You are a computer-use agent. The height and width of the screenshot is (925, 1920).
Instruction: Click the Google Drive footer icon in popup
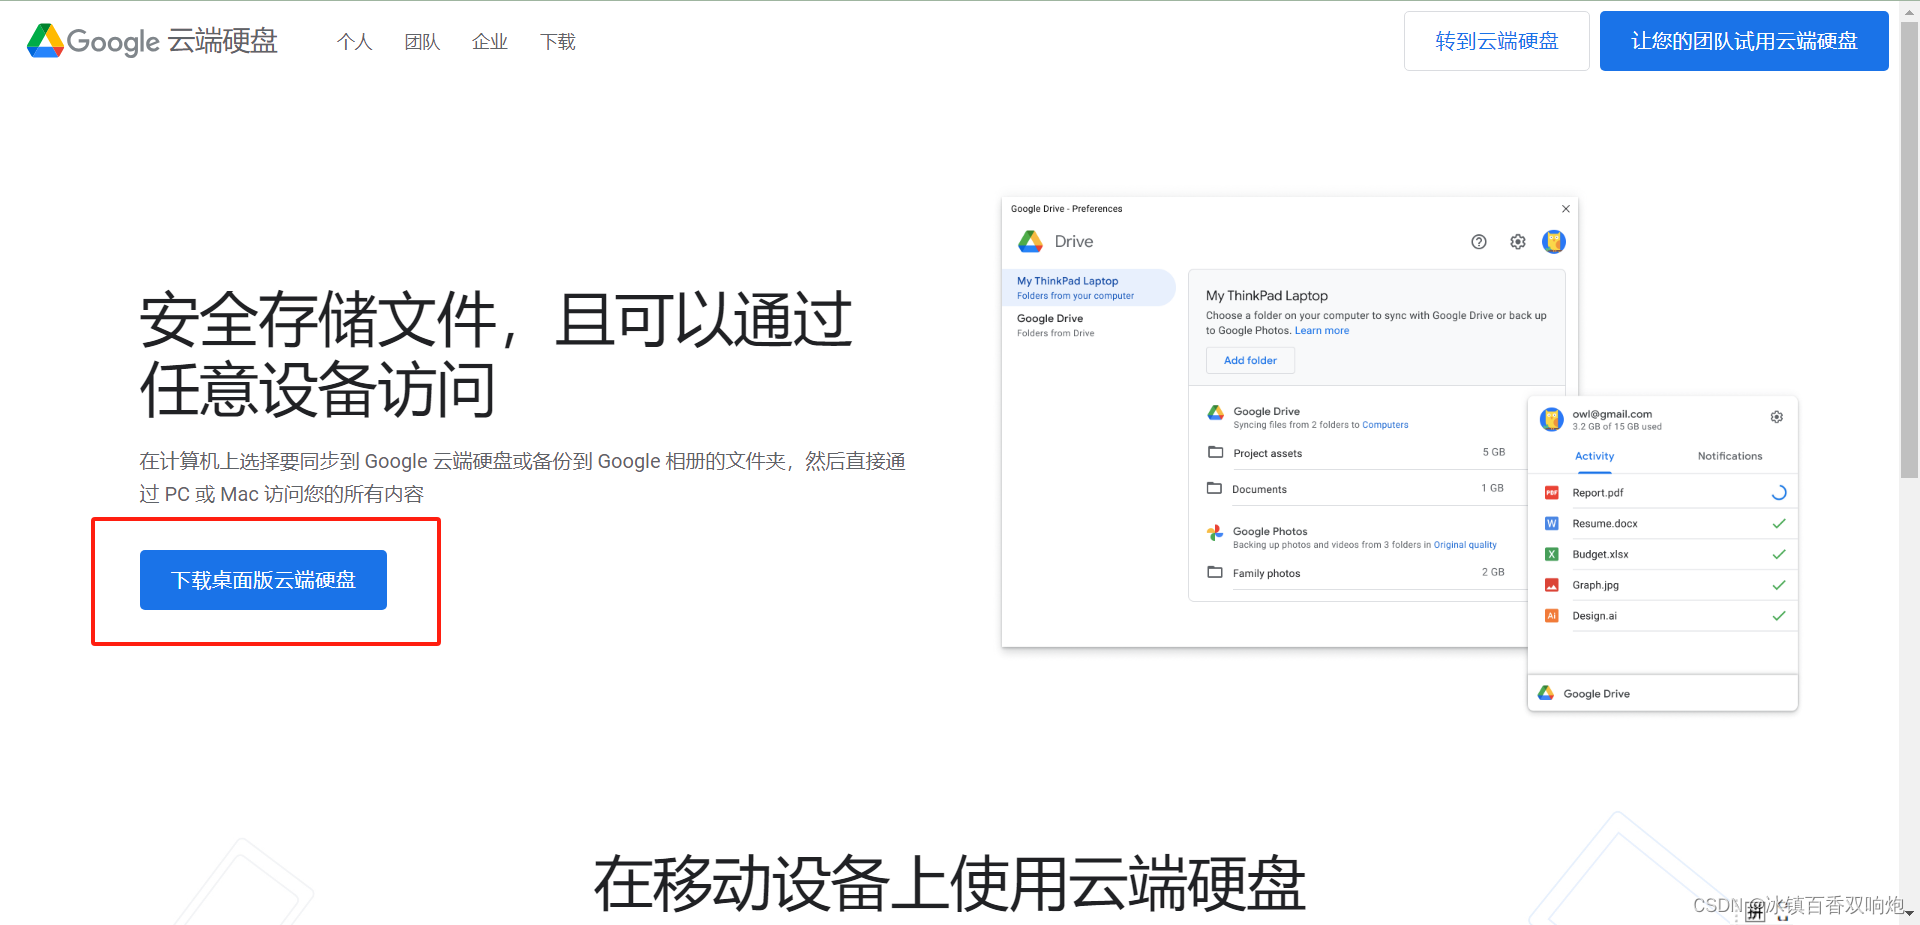[x=1546, y=693]
